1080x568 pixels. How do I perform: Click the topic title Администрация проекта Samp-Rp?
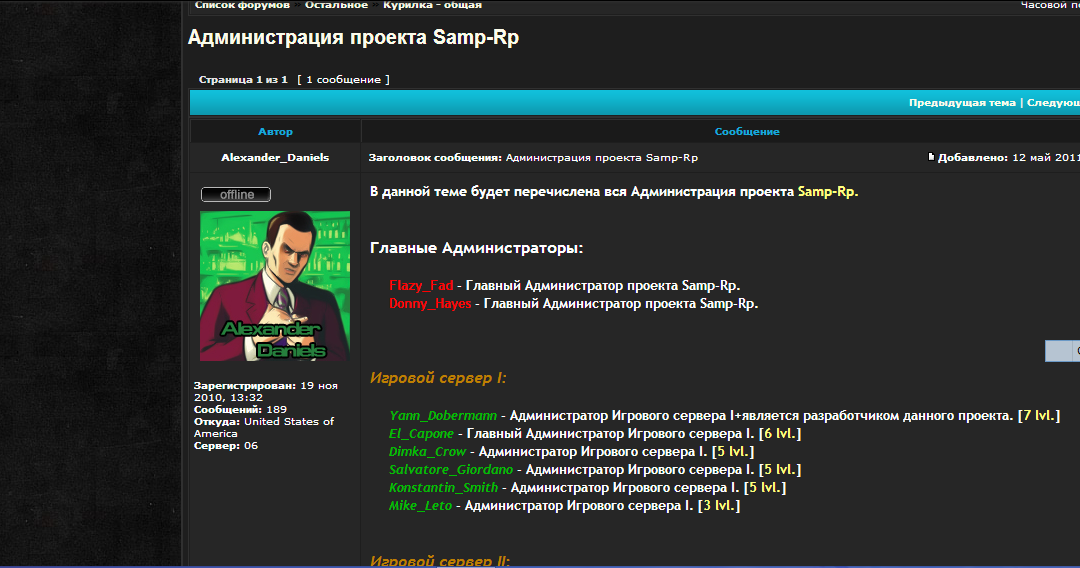pyautogui.click(x=353, y=38)
